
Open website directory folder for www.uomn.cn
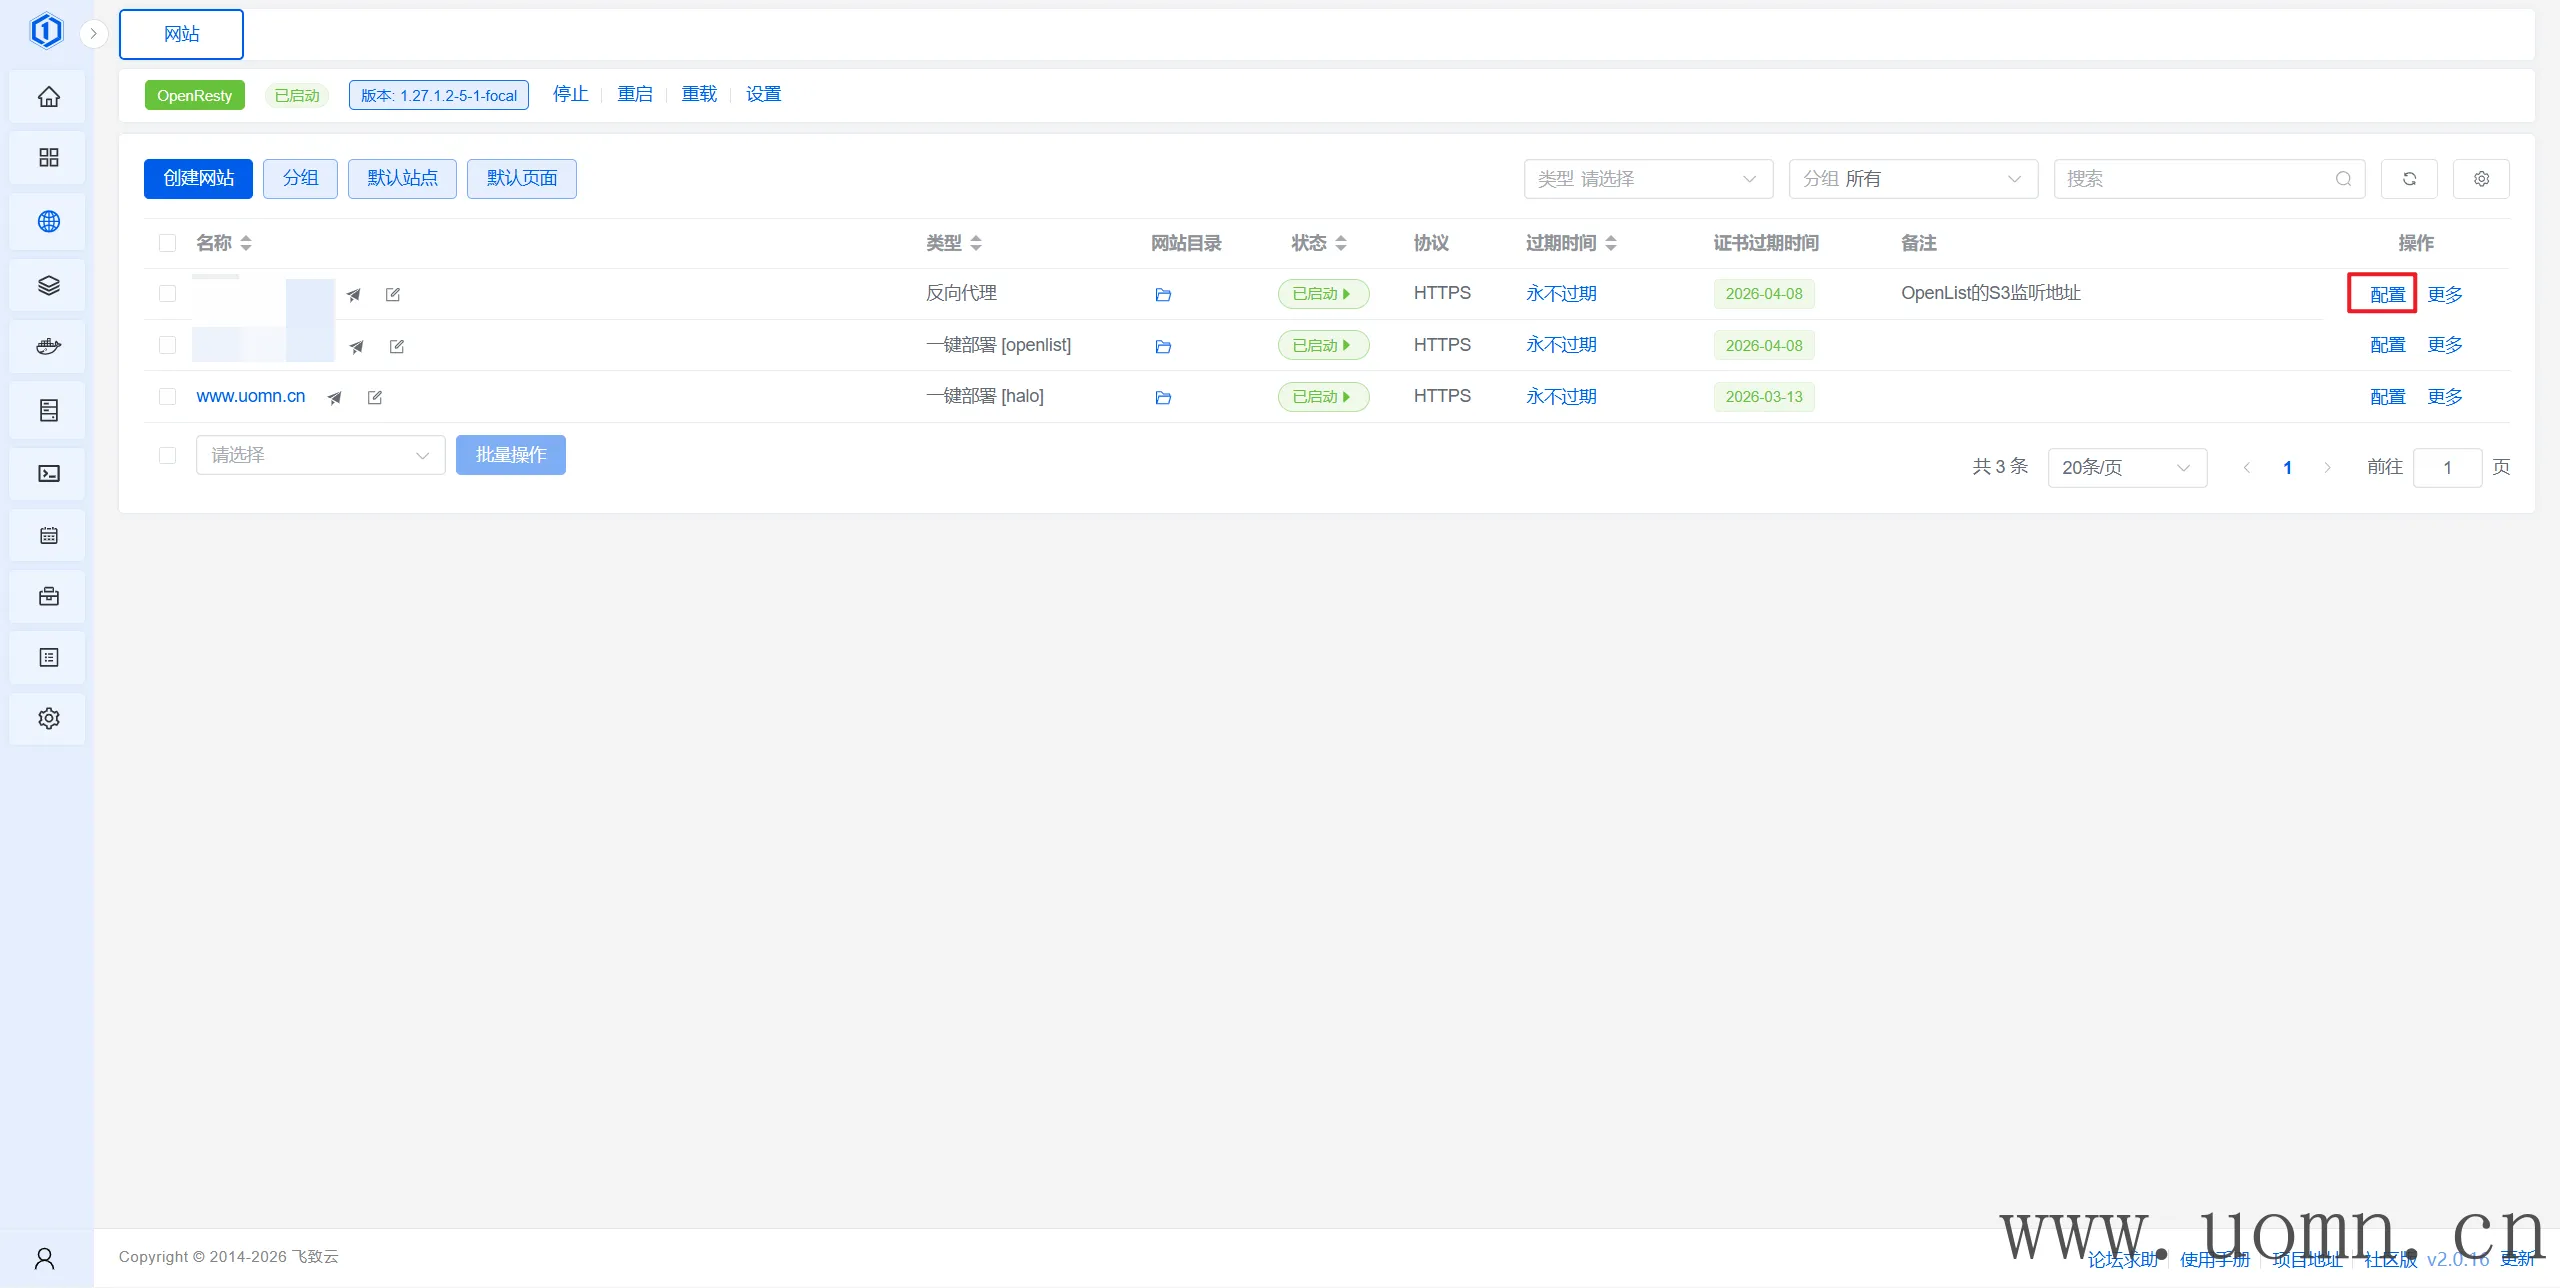click(1162, 397)
